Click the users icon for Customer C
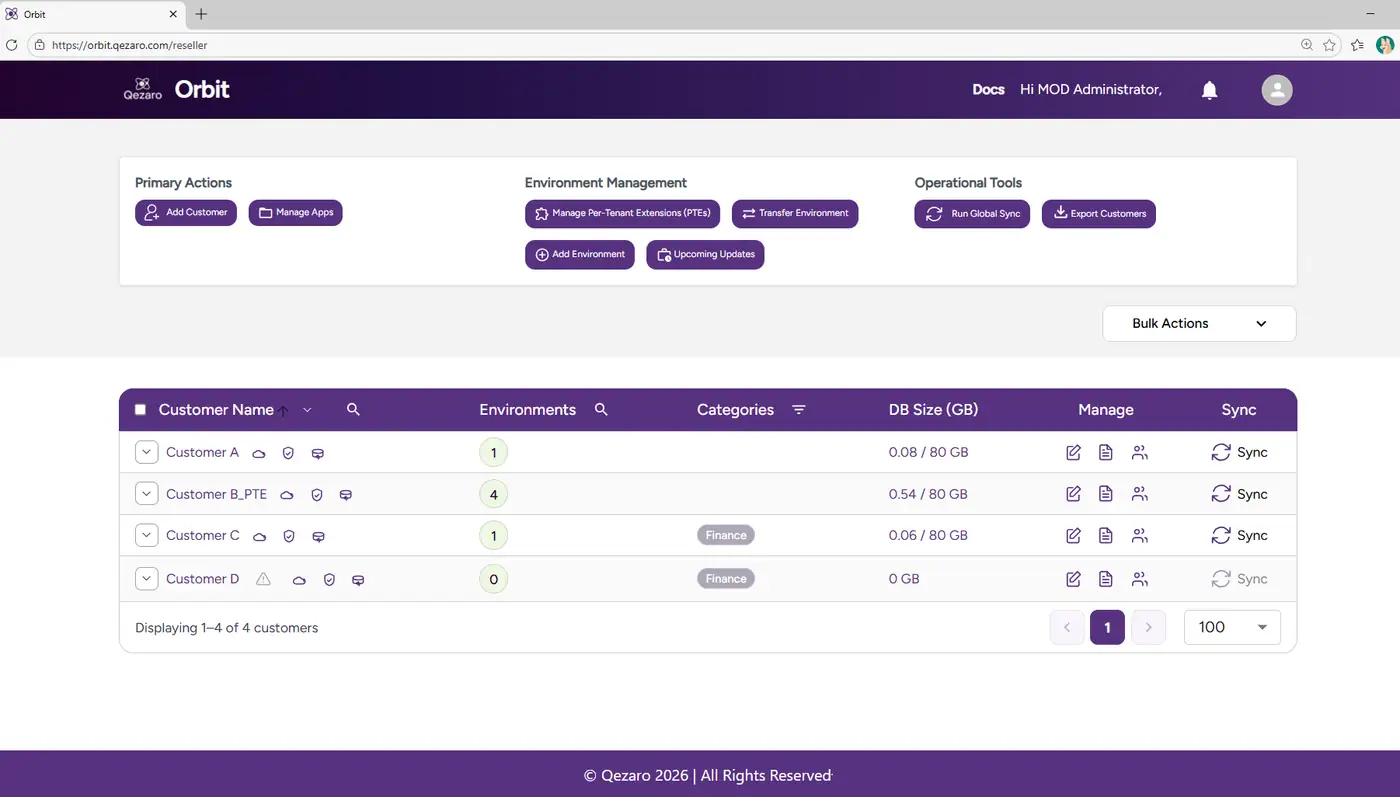 (x=1139, y=536)
